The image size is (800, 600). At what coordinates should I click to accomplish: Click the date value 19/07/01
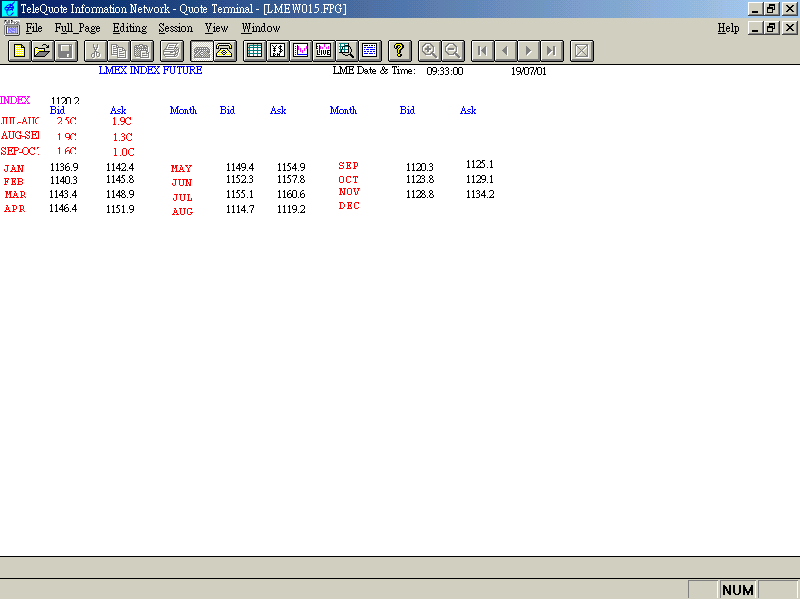[529, 71]
